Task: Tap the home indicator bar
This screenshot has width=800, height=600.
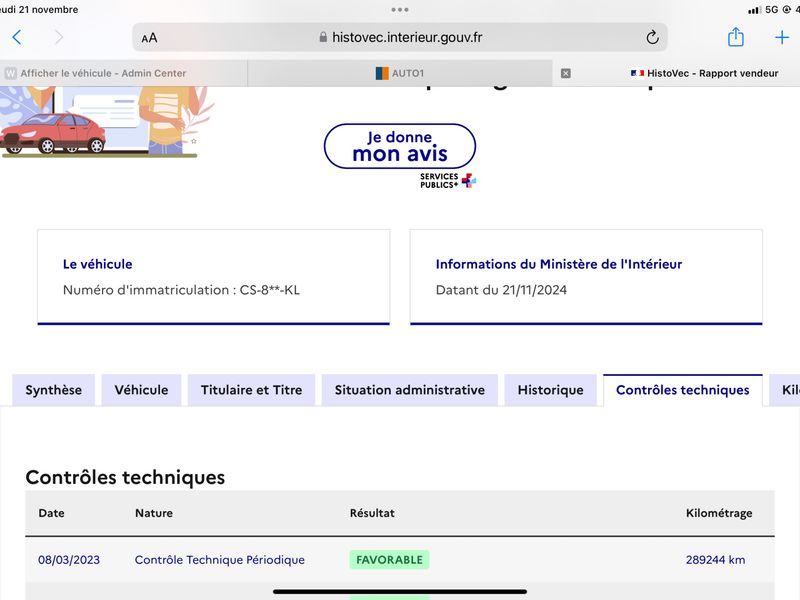Action: pos(400,592)
